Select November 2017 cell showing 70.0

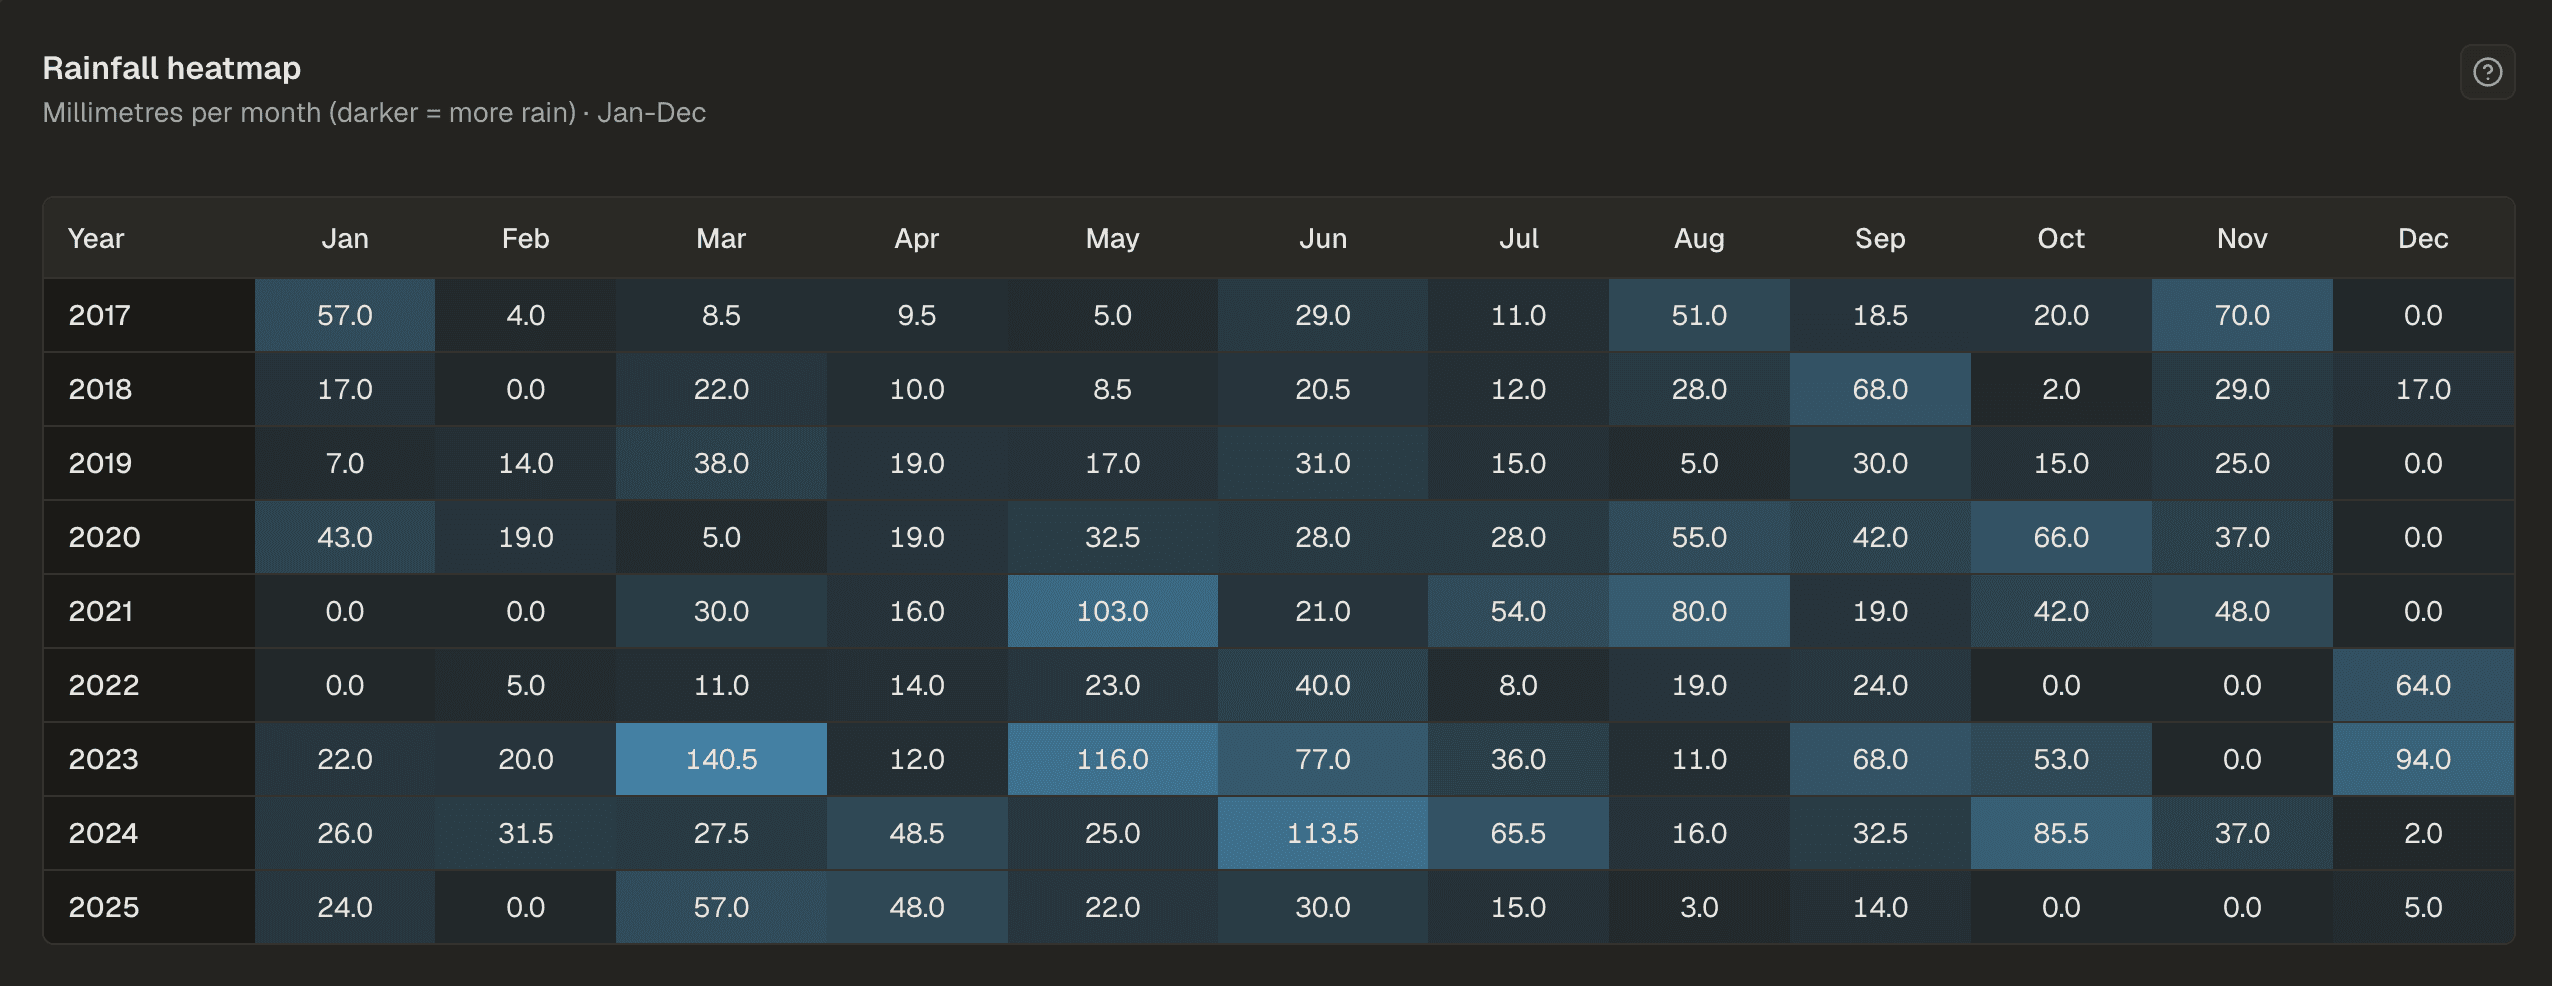pyautogui.click(x=2242, y=315)
